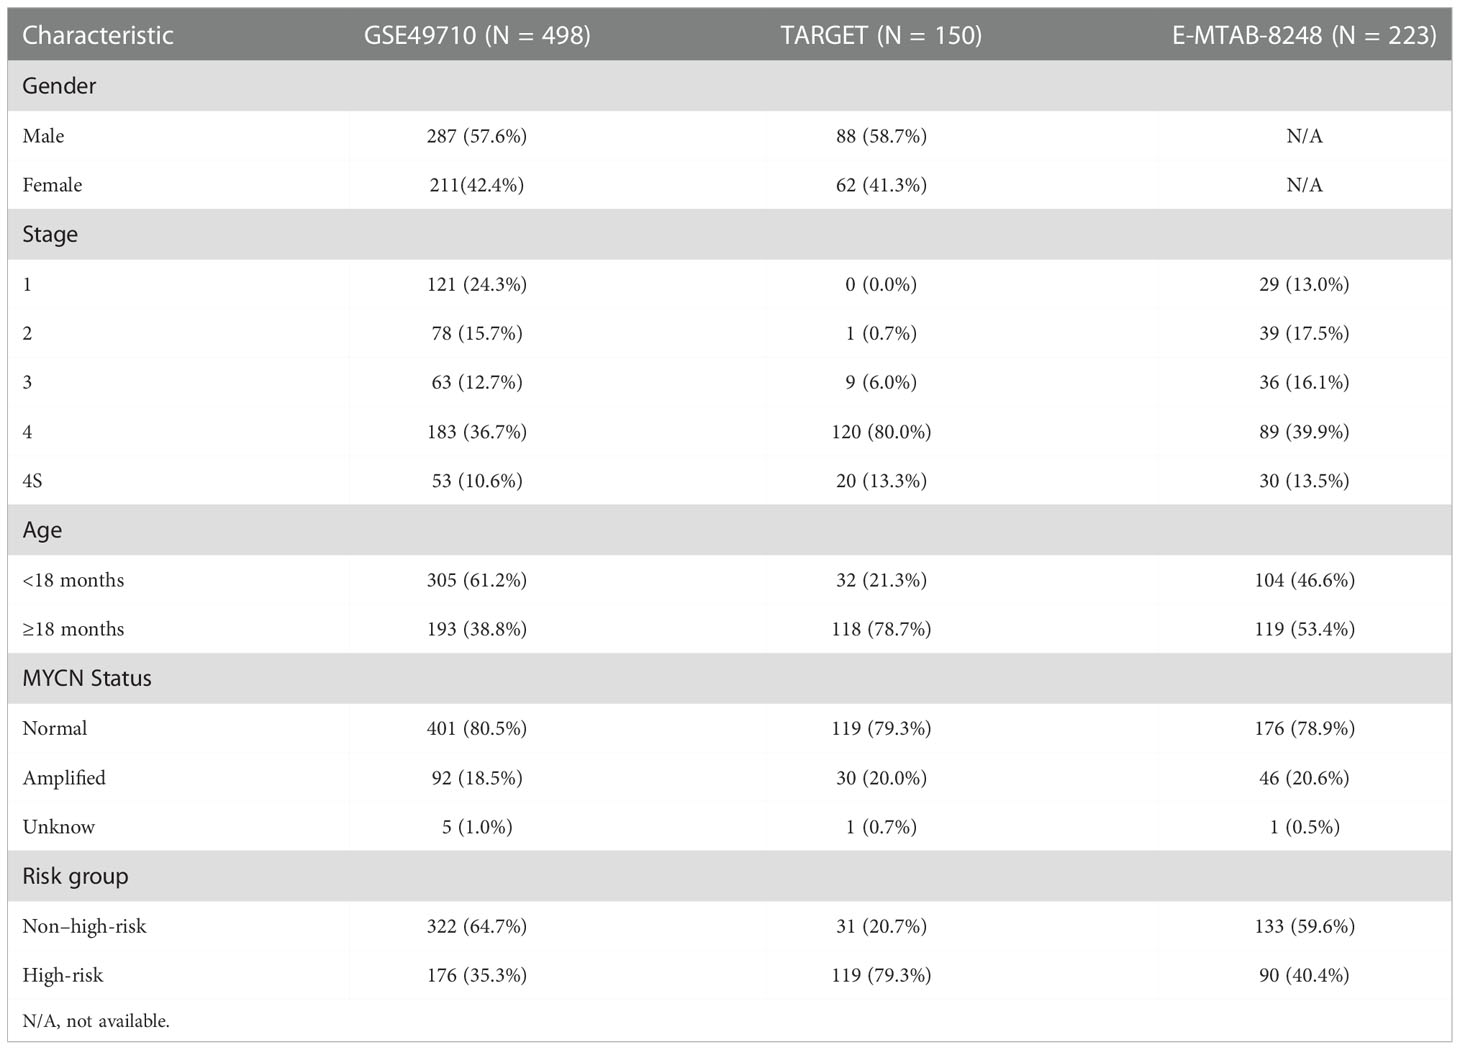Select the 4S stage row label
The height and width of the screenshot is (1050, 1460).
point(32,481)
